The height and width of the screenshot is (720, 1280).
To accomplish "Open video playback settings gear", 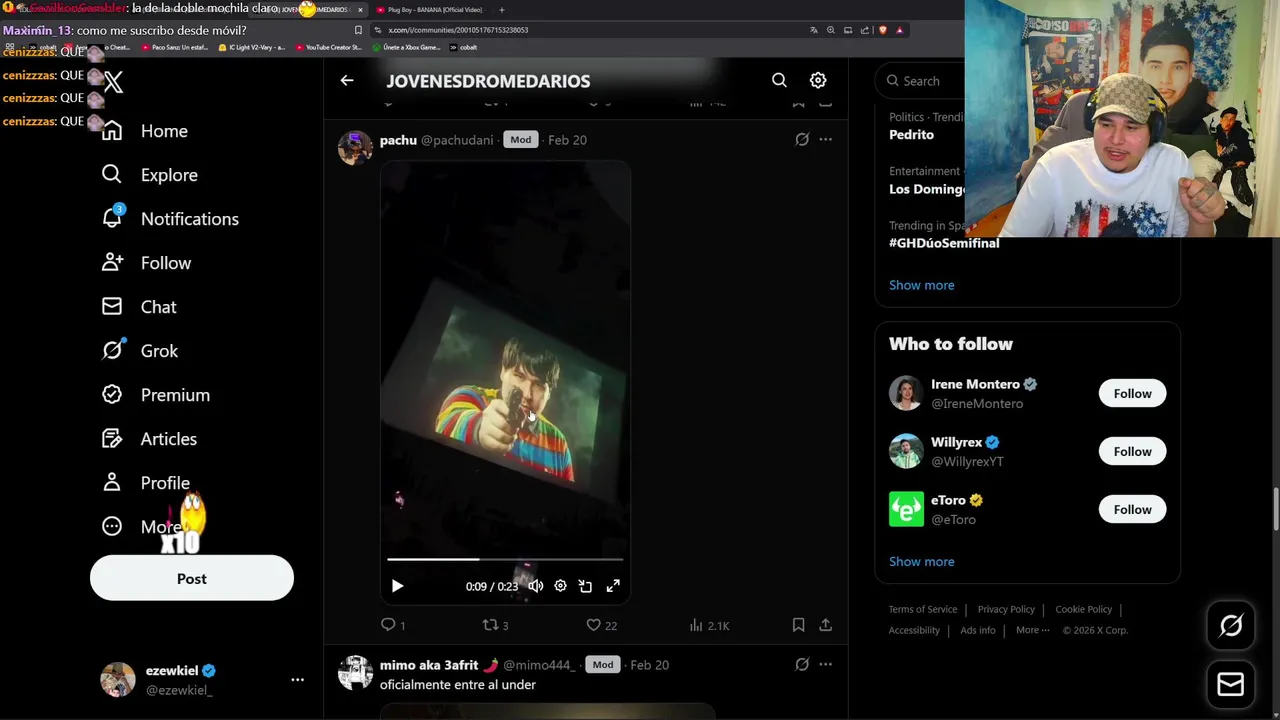I will click(560, 586).
